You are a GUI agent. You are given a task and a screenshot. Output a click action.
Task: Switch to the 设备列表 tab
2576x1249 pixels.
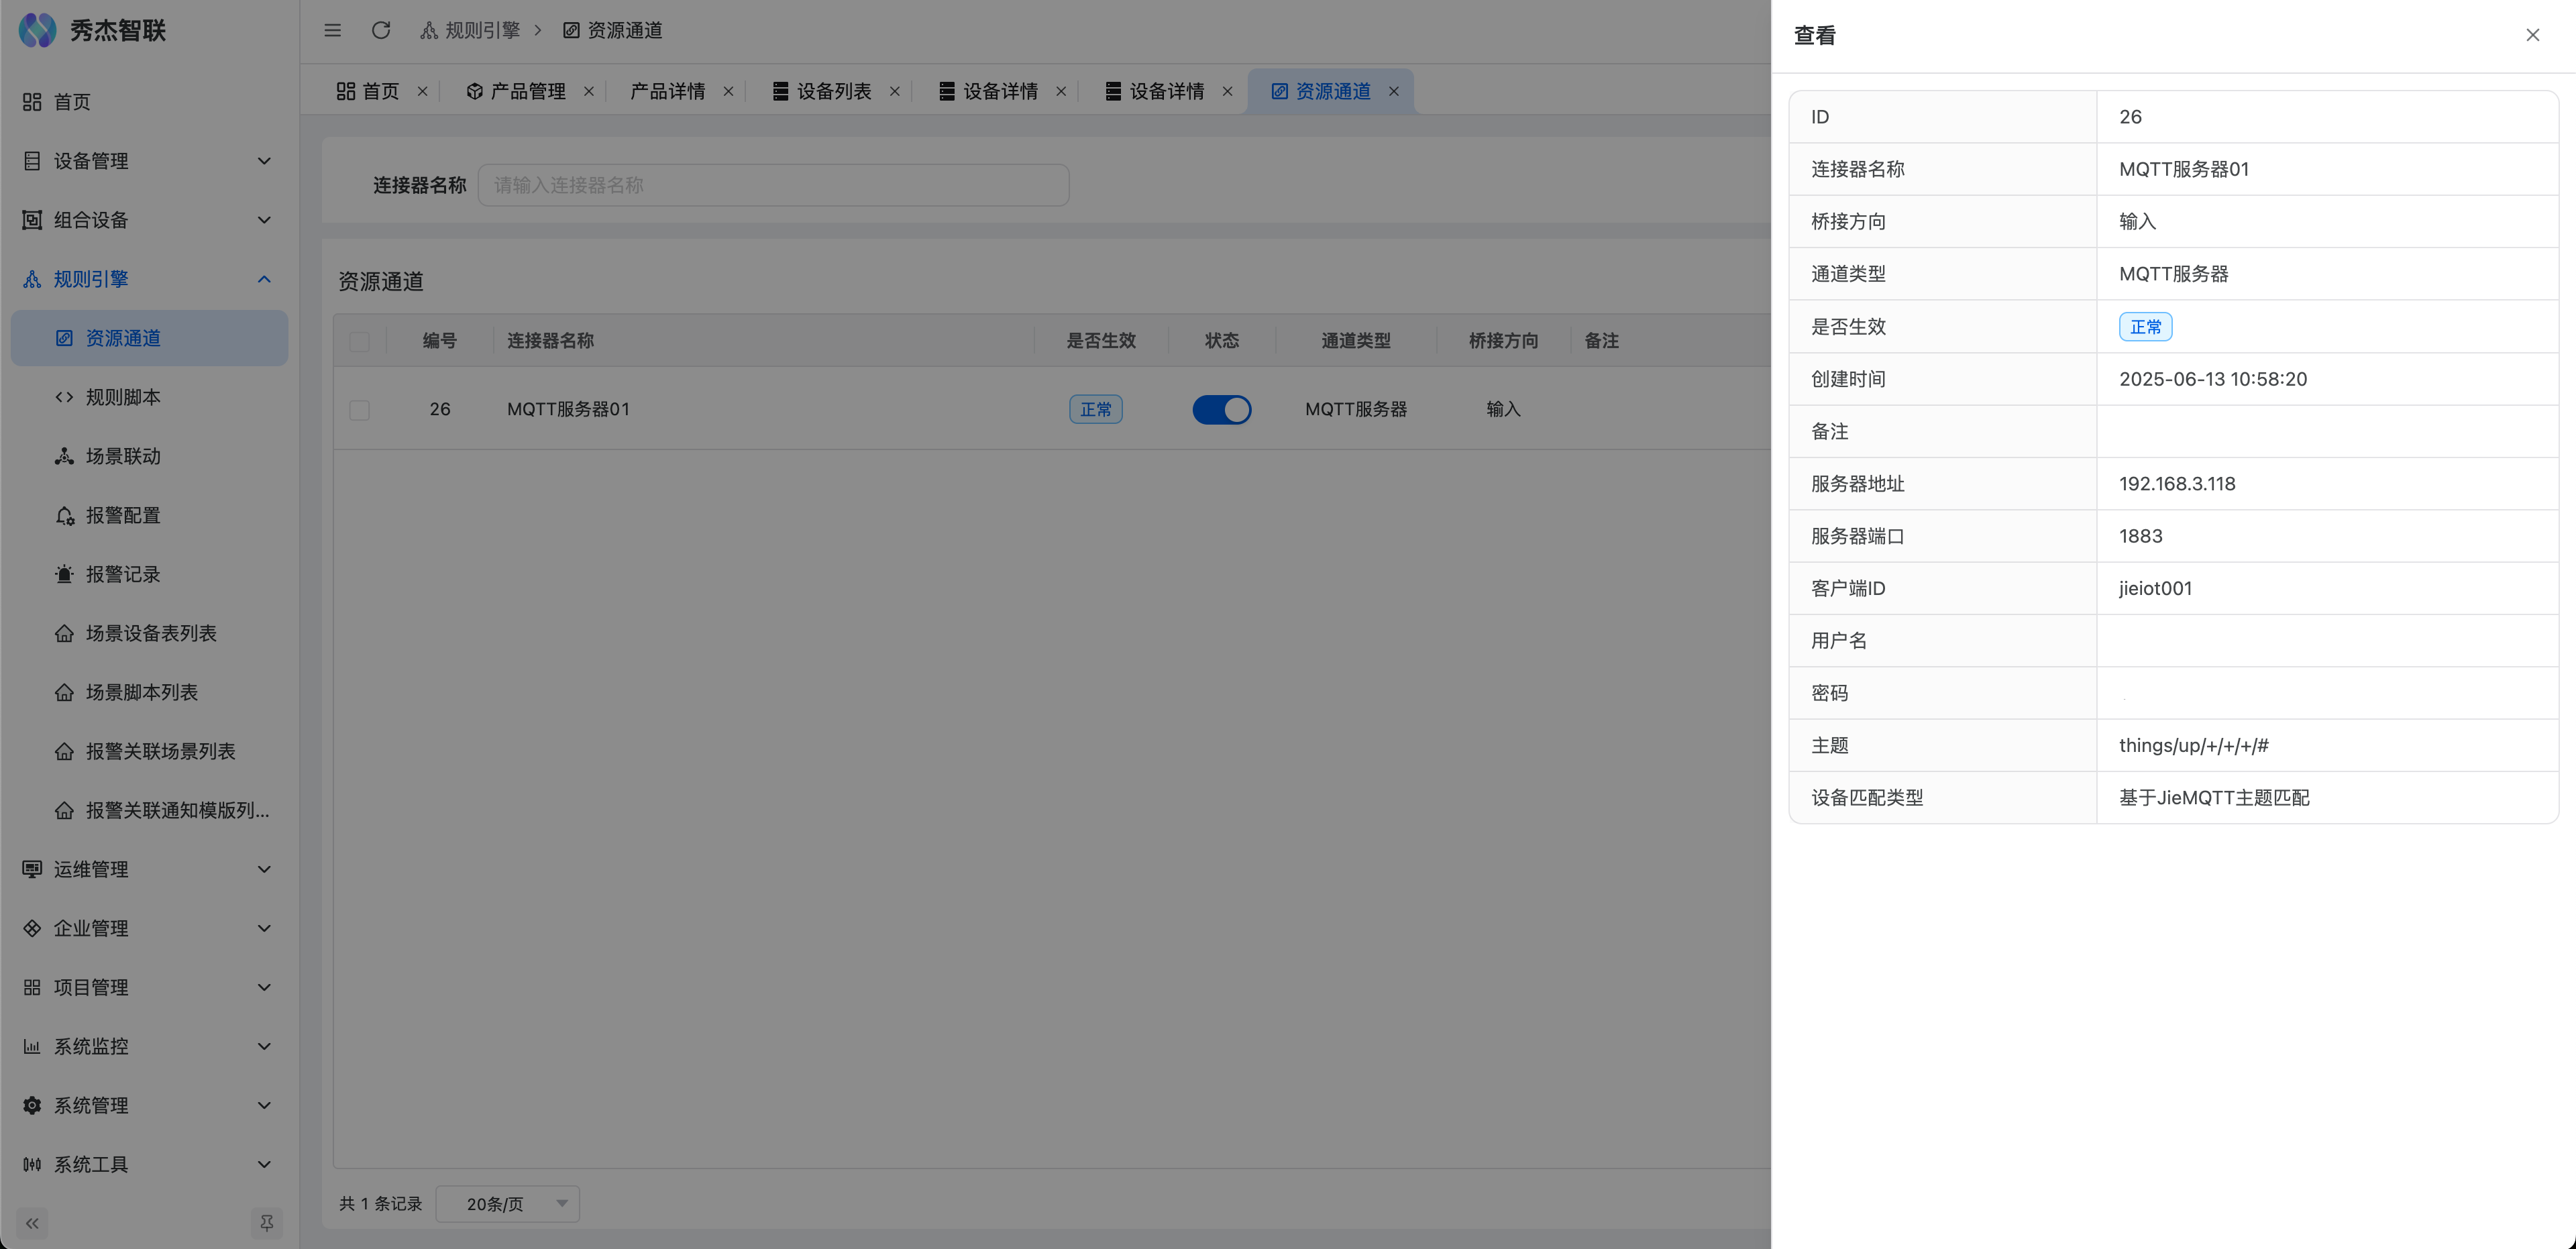[x=832, y=91]
